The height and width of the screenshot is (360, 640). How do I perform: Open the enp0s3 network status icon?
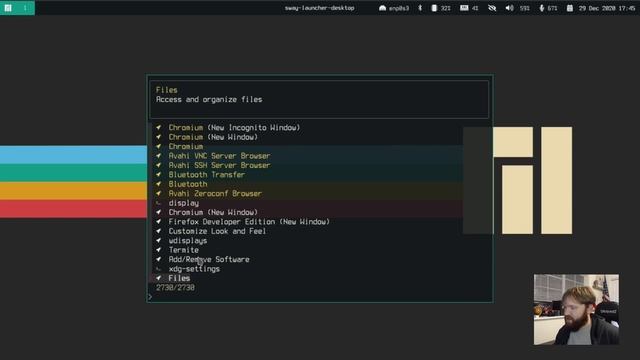pyautogui.click(x=382, y=8)
